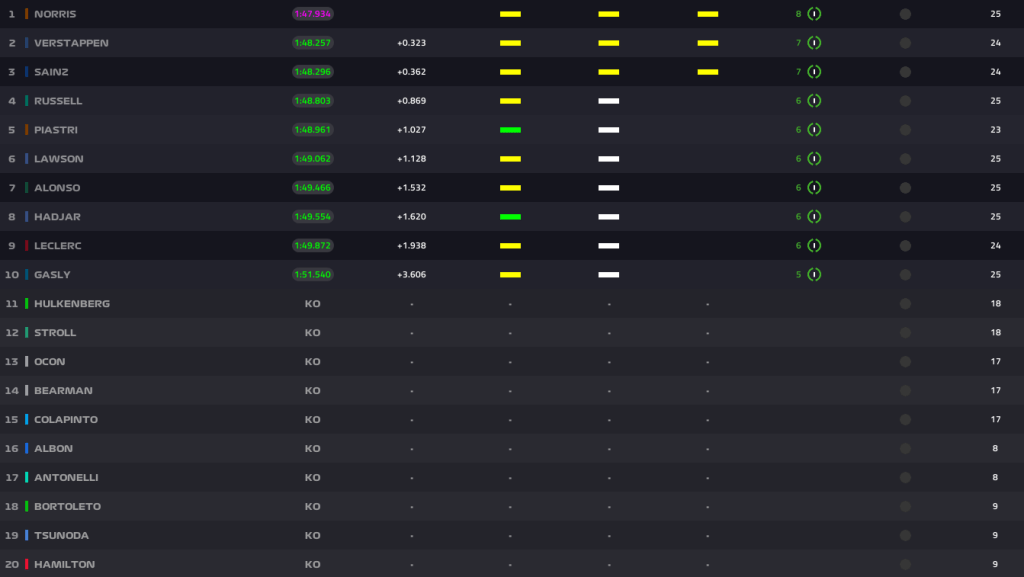Click the KO status in Stroll's row
1024x577 pixels.
(x=313, y=332)
